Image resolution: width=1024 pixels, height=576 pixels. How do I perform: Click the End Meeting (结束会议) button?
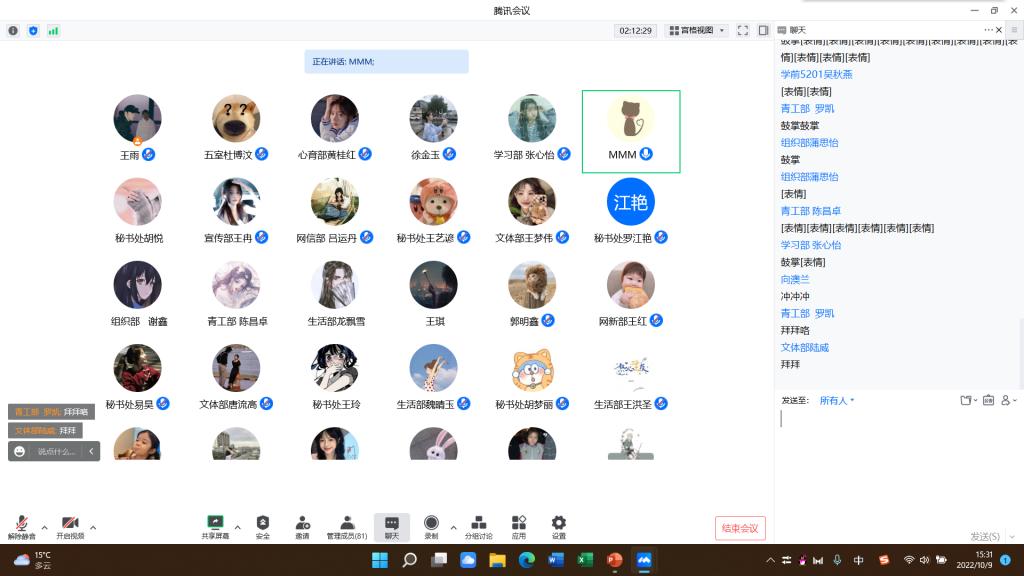(x=740, y=528)
